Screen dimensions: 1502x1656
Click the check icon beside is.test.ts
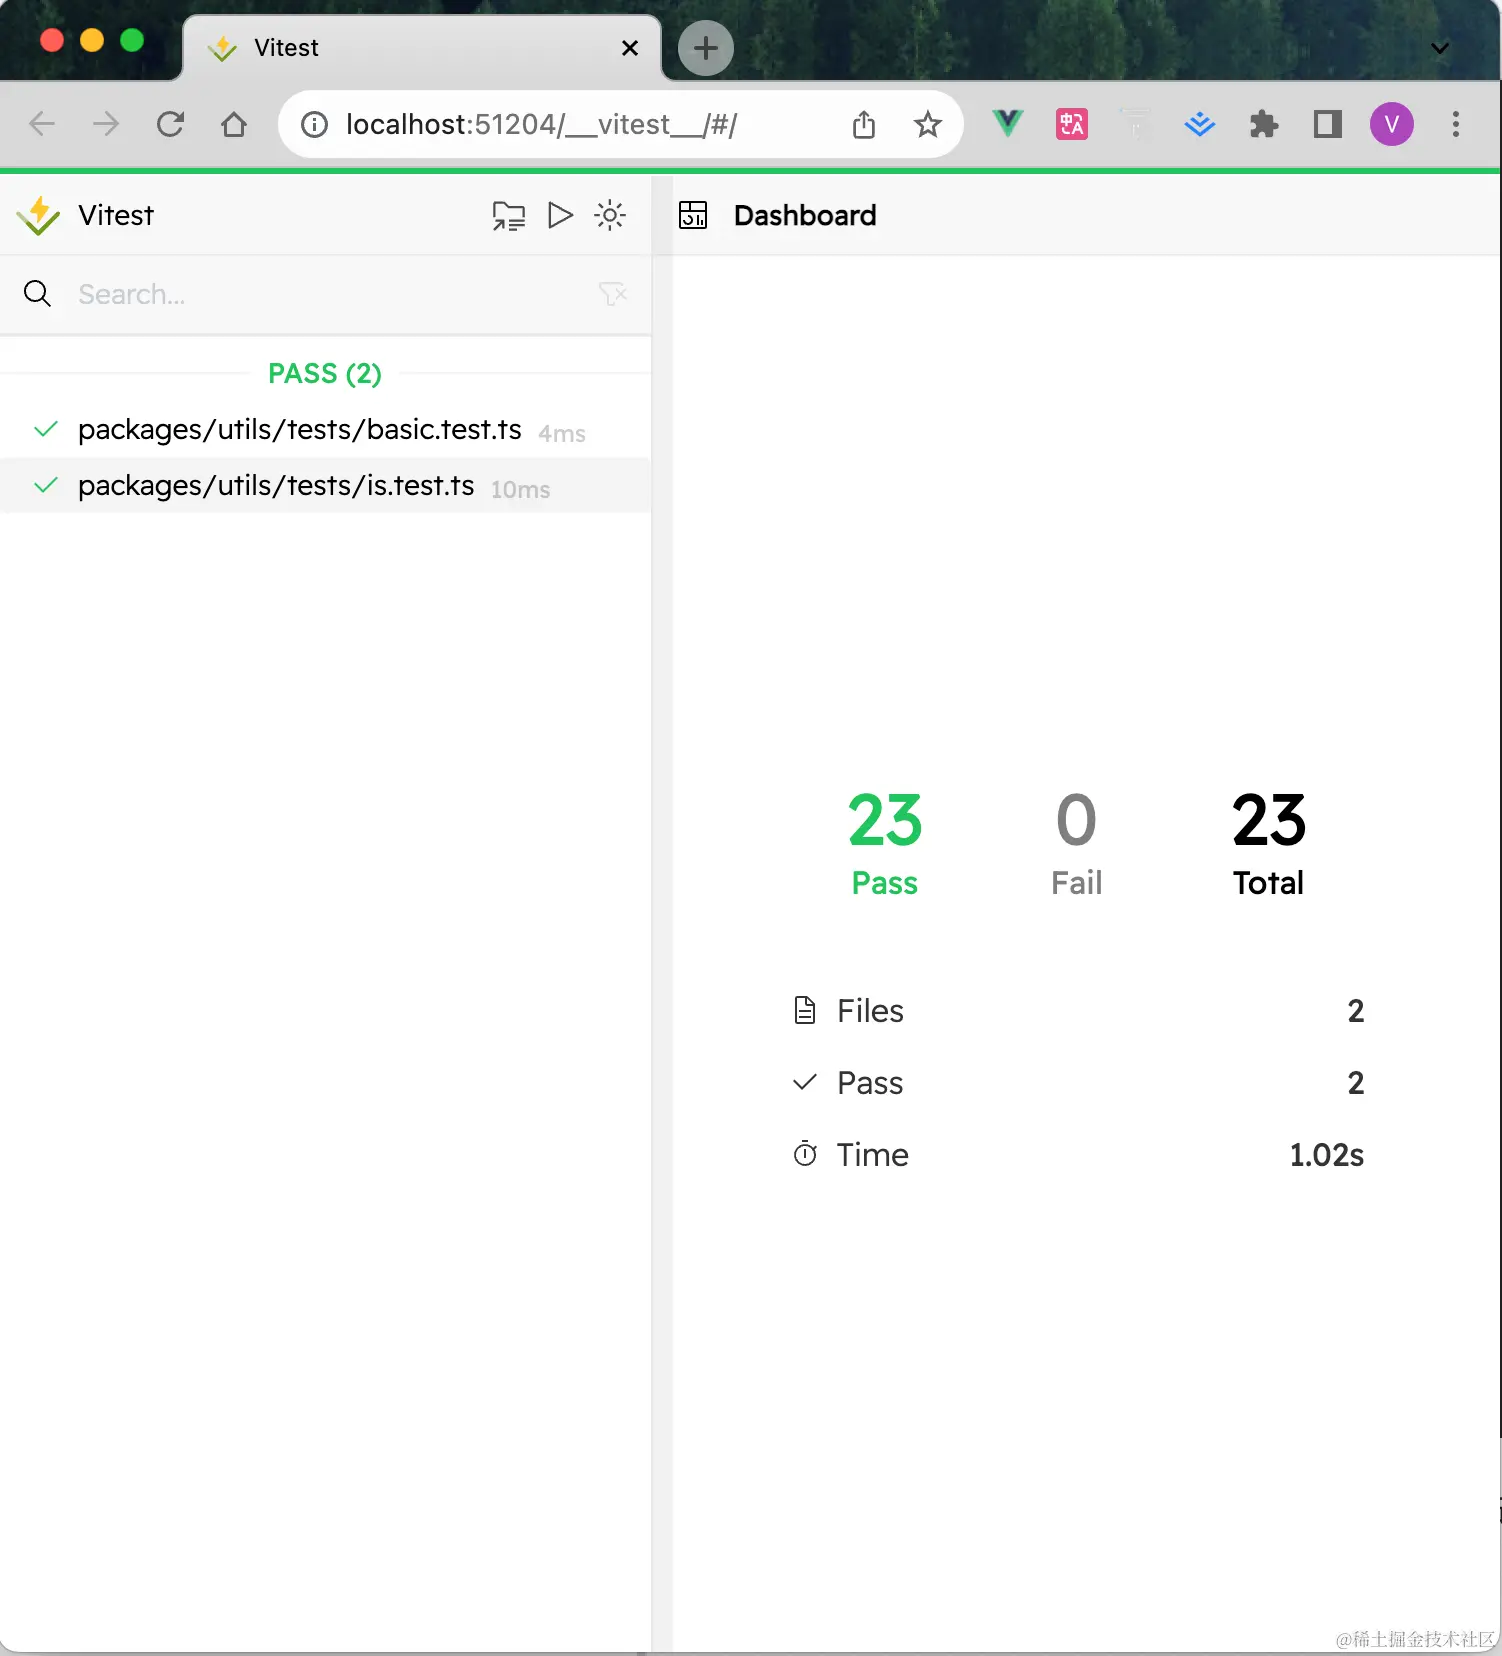pos(46,486)
